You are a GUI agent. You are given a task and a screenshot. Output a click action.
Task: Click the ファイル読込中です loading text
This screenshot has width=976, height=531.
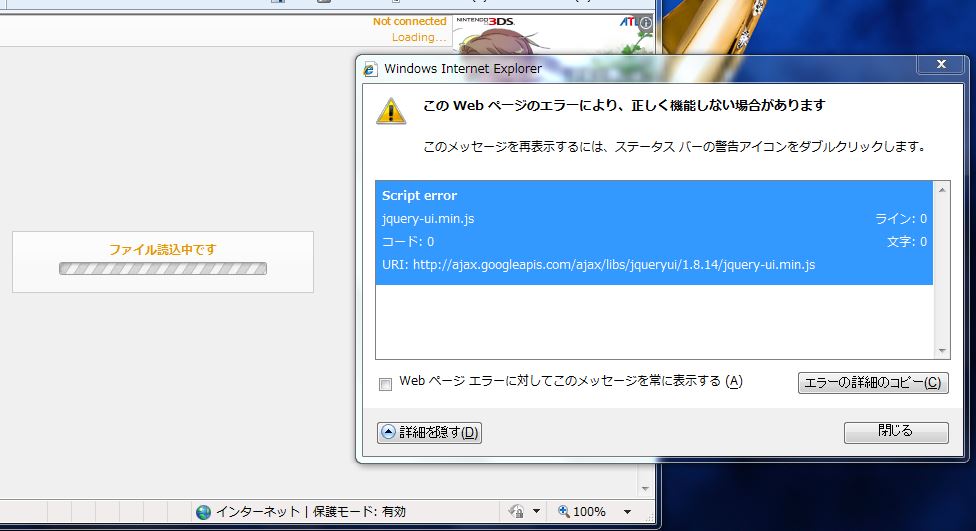(163, 250)
